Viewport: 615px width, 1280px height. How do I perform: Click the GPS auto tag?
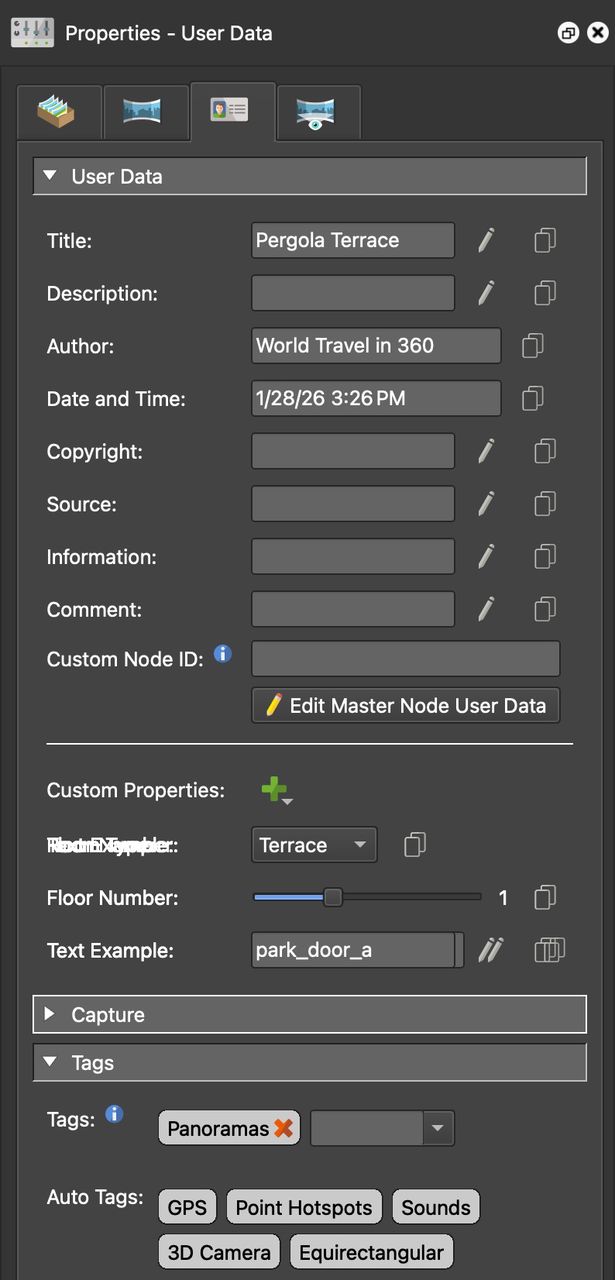pos(187,1207)
